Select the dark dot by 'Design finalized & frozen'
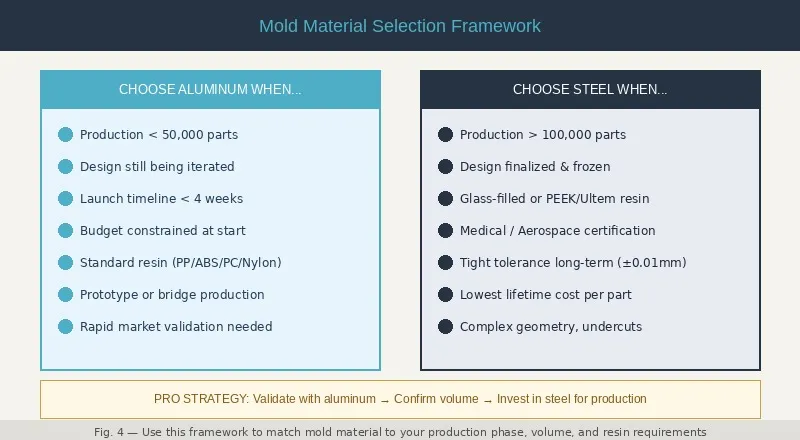Image resolution: width=800 pixels, height=440 pixels. pyautogui.click(x=445, y=166)
